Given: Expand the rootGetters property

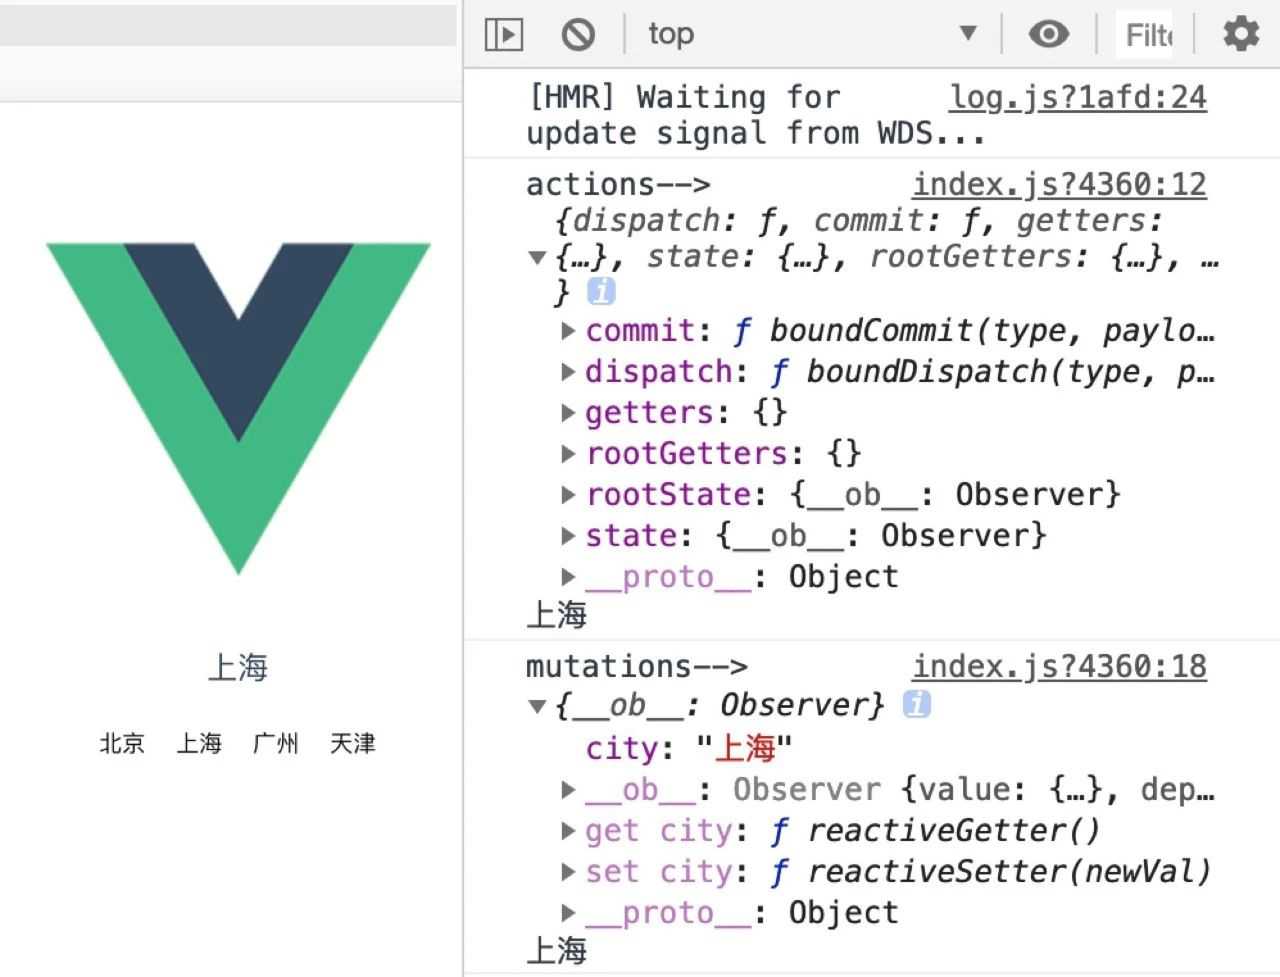Looking at the screenshot, I should coord(568,454).
